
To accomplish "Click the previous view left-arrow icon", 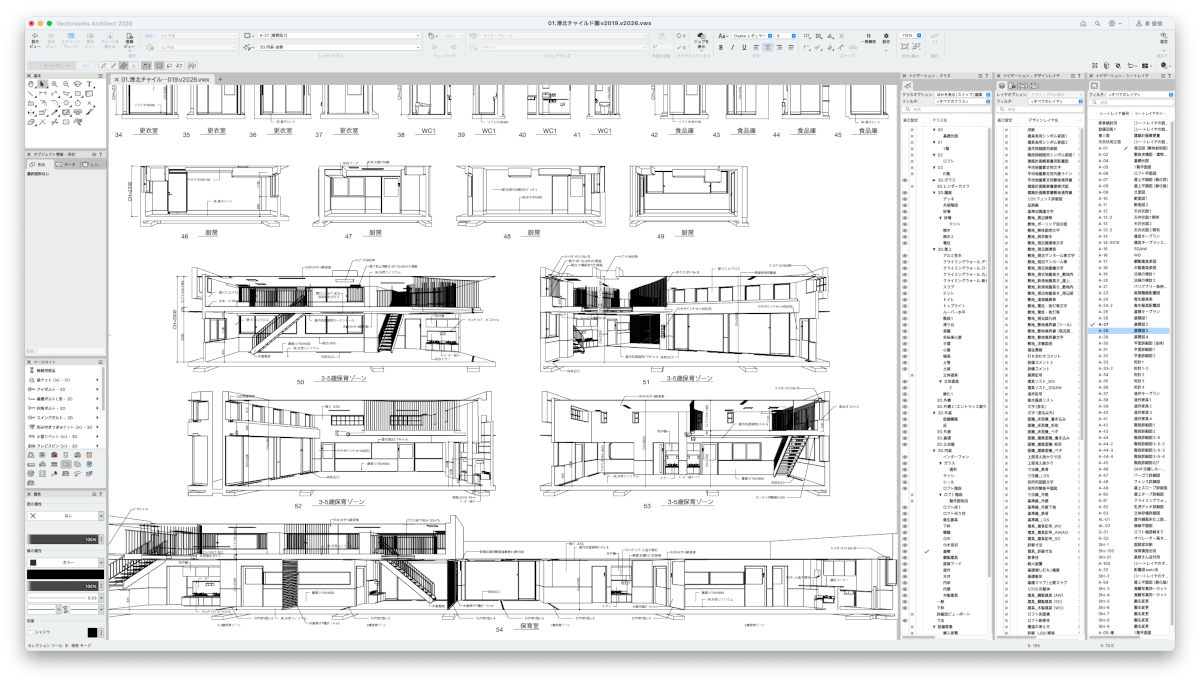I will 35,37.
